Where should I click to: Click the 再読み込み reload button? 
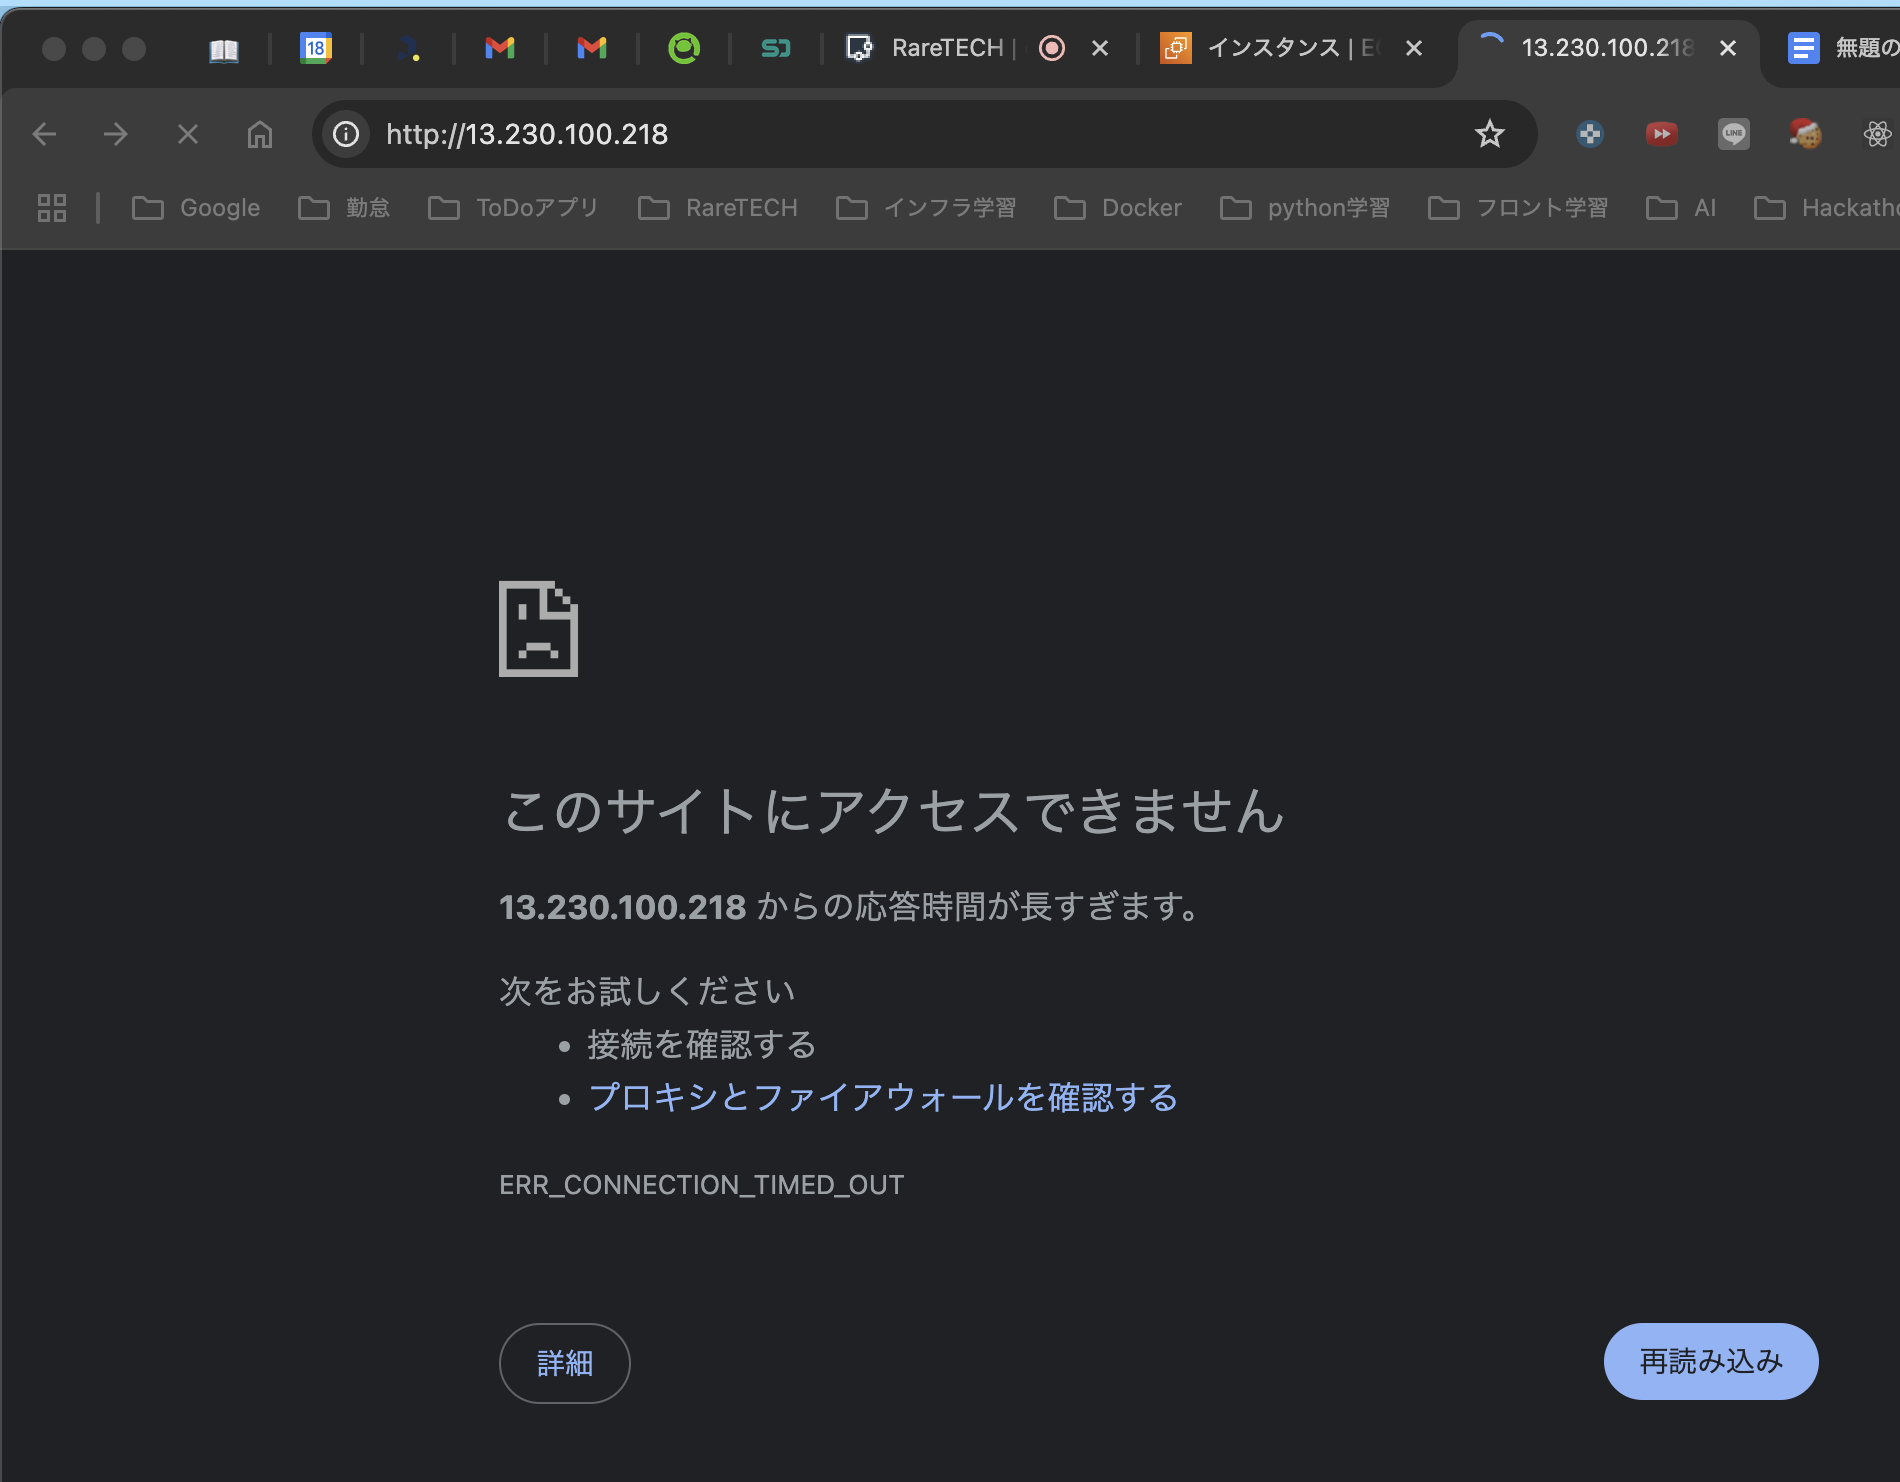point(1710,1361)
